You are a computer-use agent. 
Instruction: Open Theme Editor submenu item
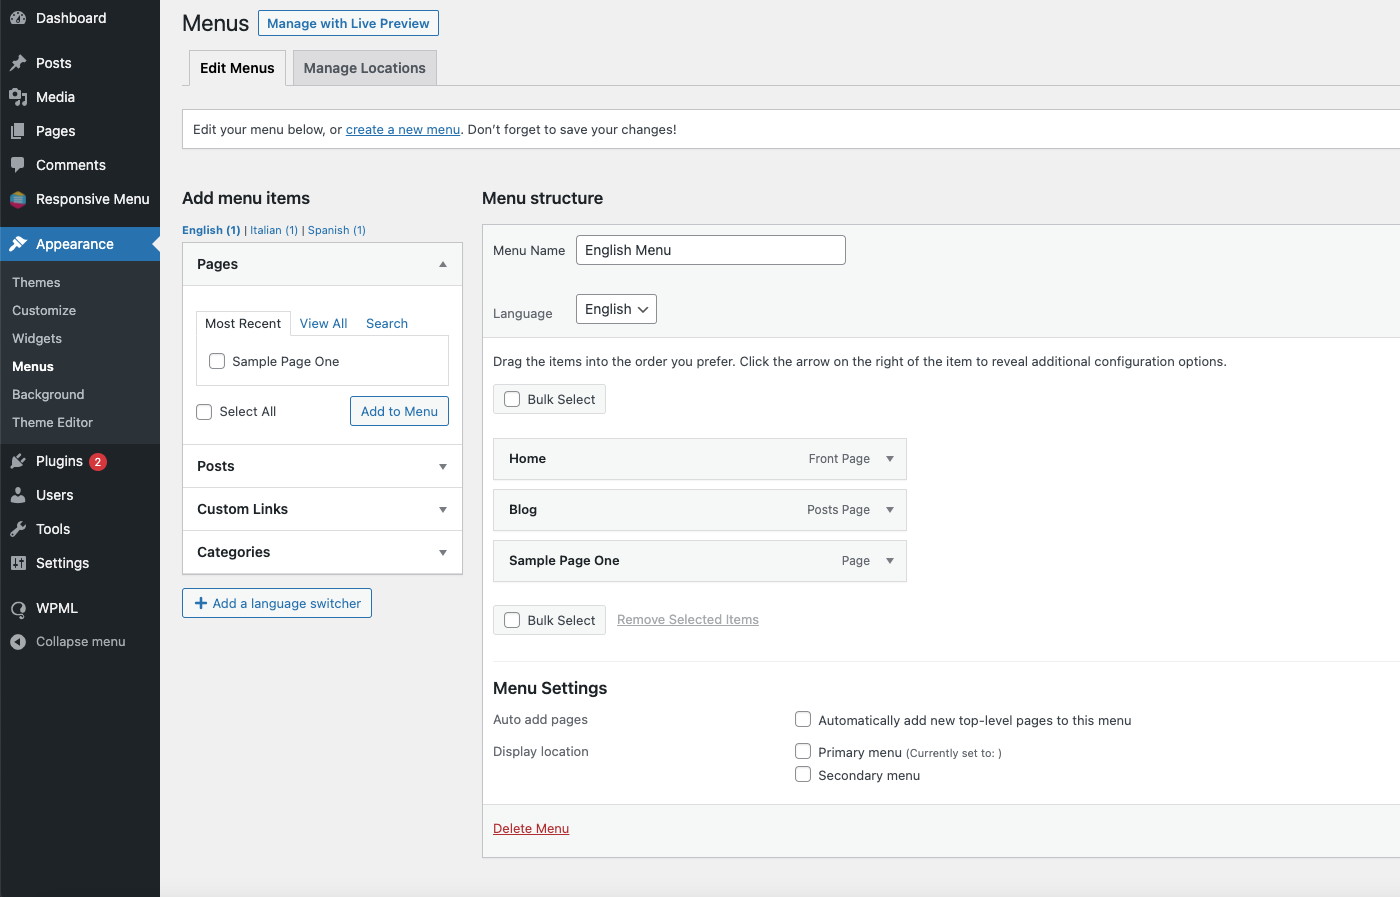(52, 422)
